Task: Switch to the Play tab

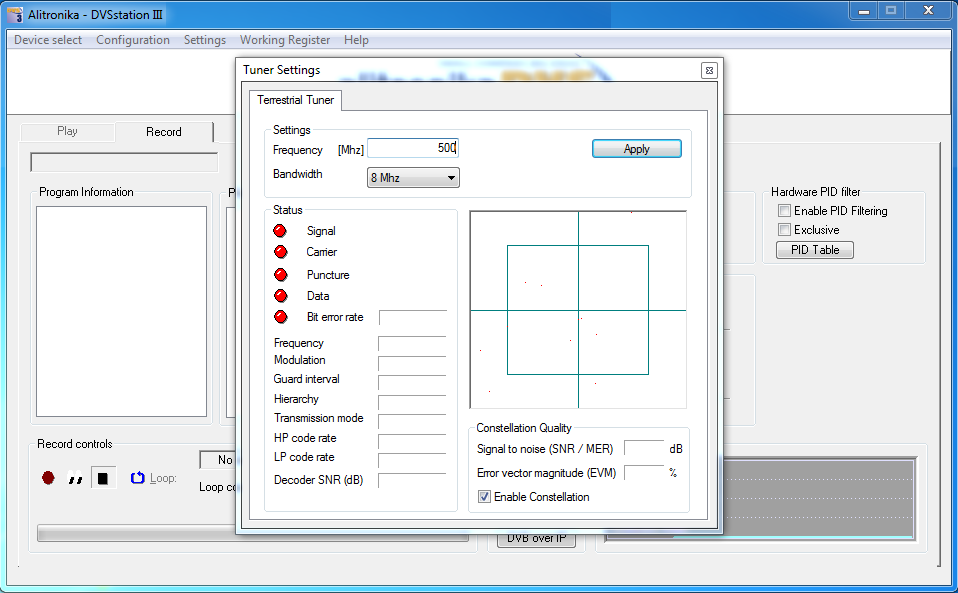Action: click(67, 131)
